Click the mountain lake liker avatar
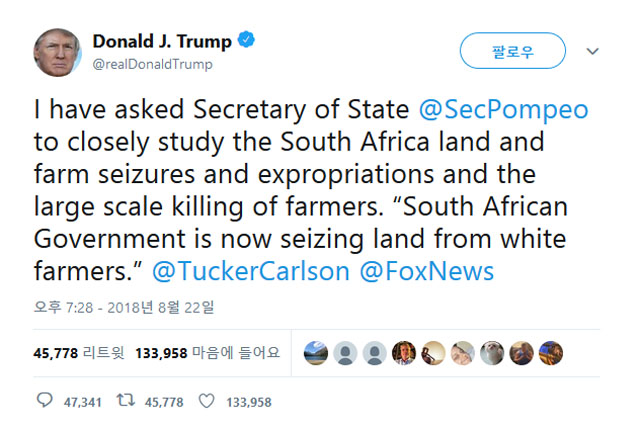 [x=316, y=352]
